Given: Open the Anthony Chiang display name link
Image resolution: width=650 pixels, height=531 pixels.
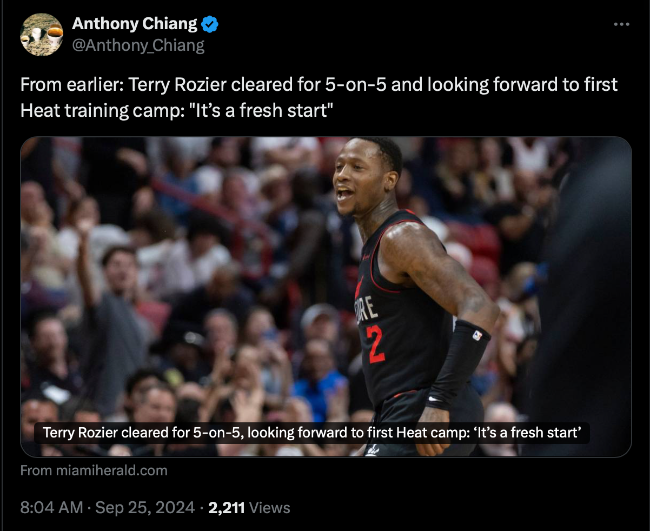Looking at the screenshot, I should (134, 24).
